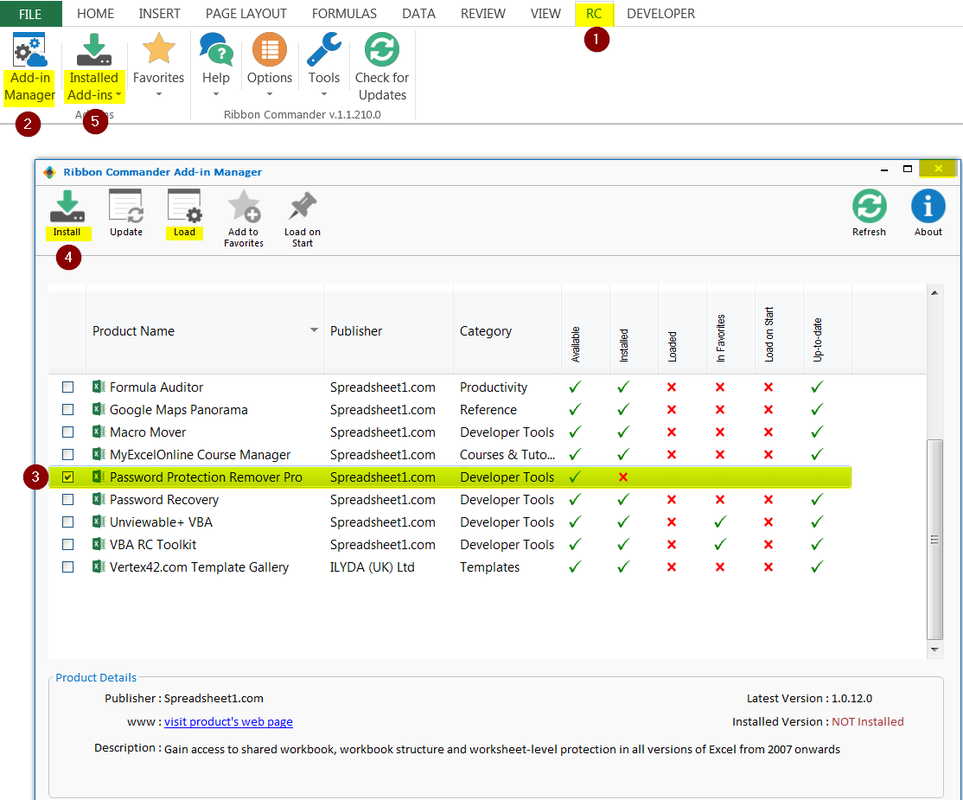The width and height of the screenshot is (963, 800).
Task: Select the RC ribbon tab
Action: 594,14
